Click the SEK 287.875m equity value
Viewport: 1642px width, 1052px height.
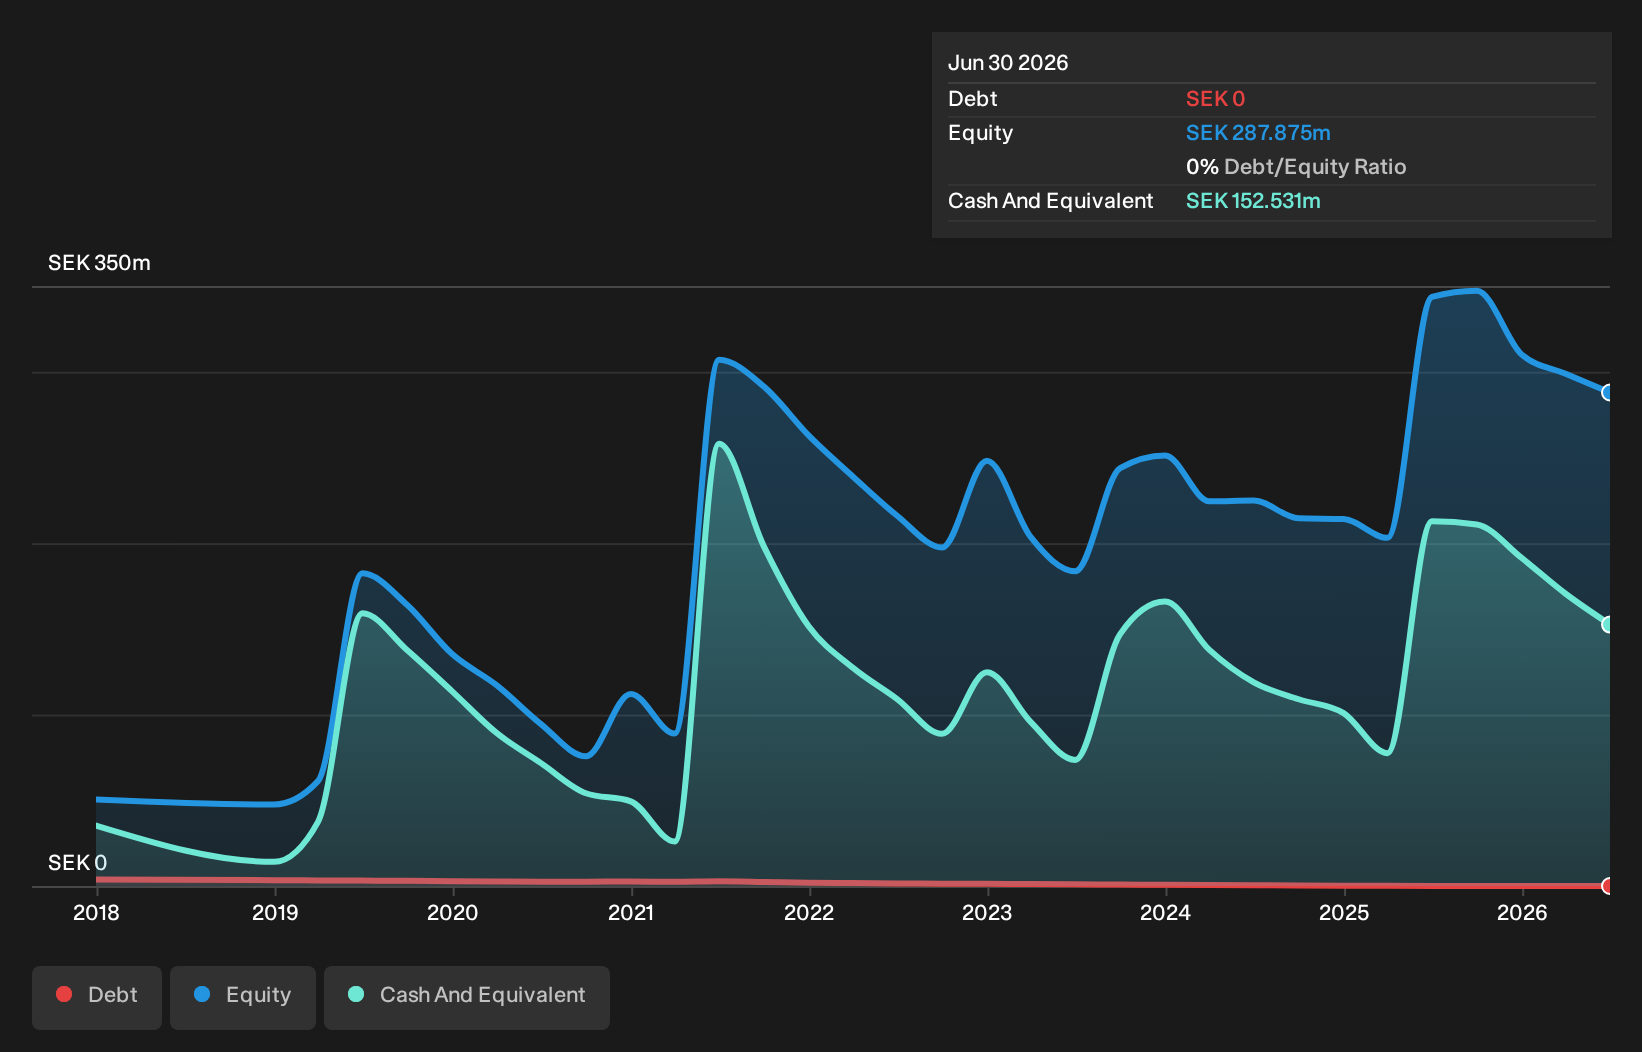(x=1258, y=133)
